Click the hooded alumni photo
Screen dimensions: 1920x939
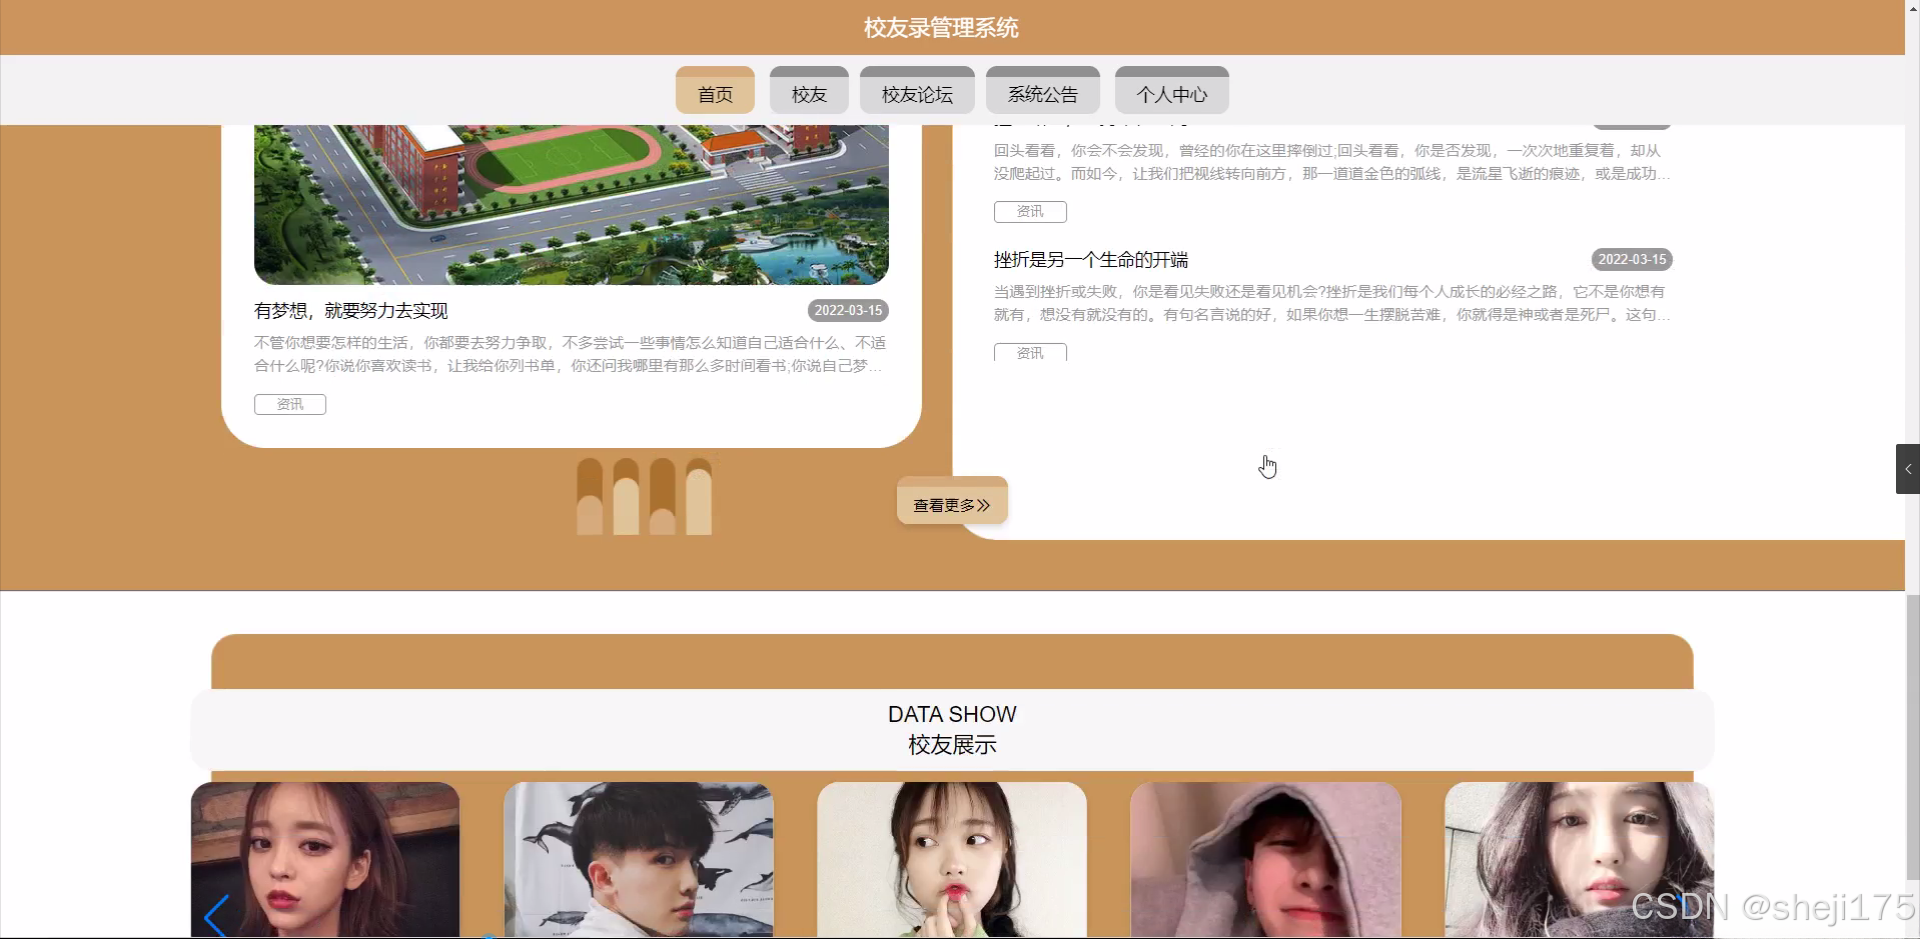coord(1265,860)
